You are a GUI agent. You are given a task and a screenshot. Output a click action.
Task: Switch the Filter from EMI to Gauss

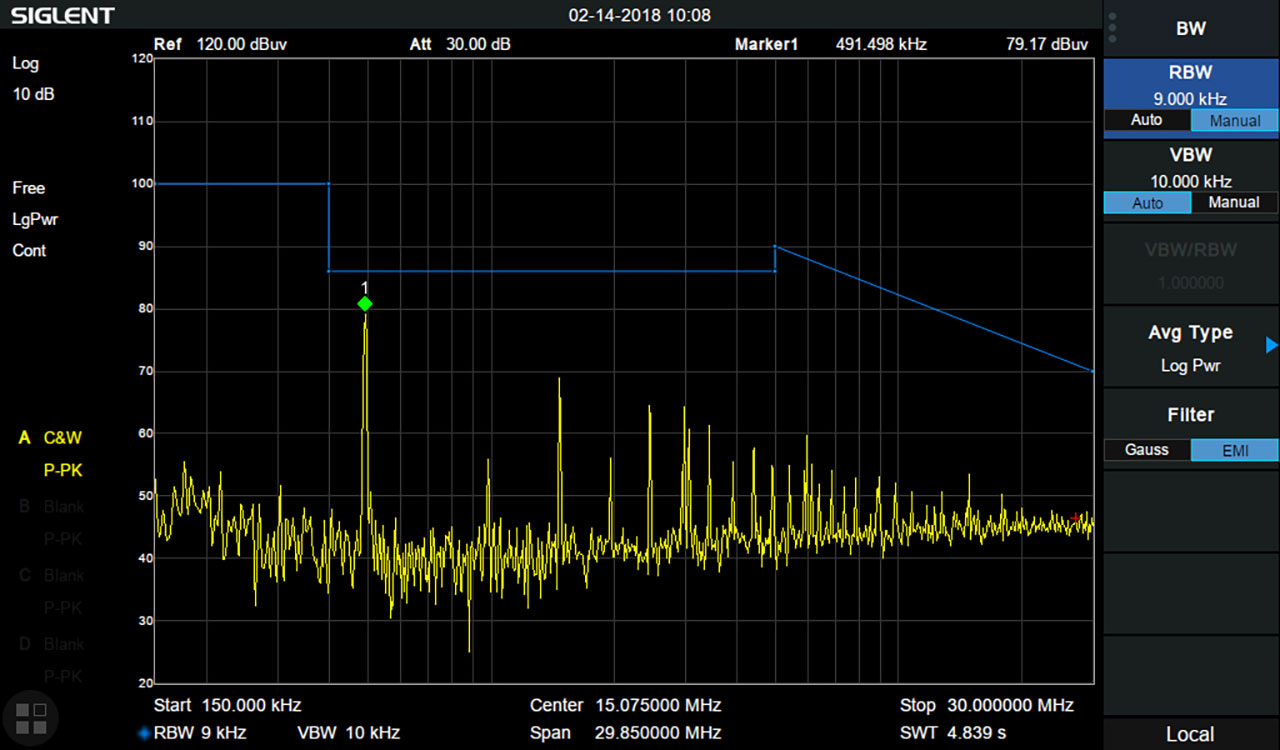click(1147, 450)
